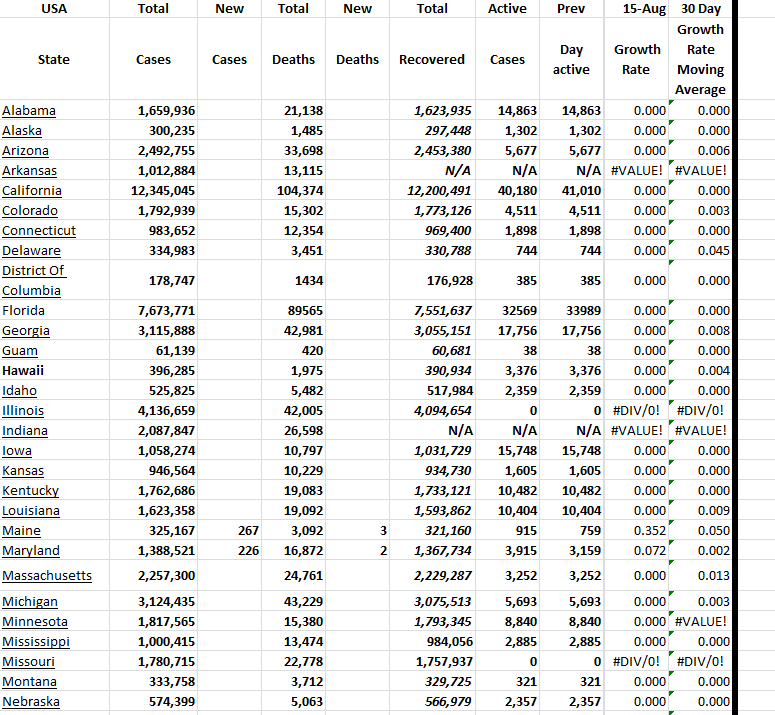Select the USA header cell
Image resolution: width=775 pixels, height=715 pixels.
coord(54,8)
